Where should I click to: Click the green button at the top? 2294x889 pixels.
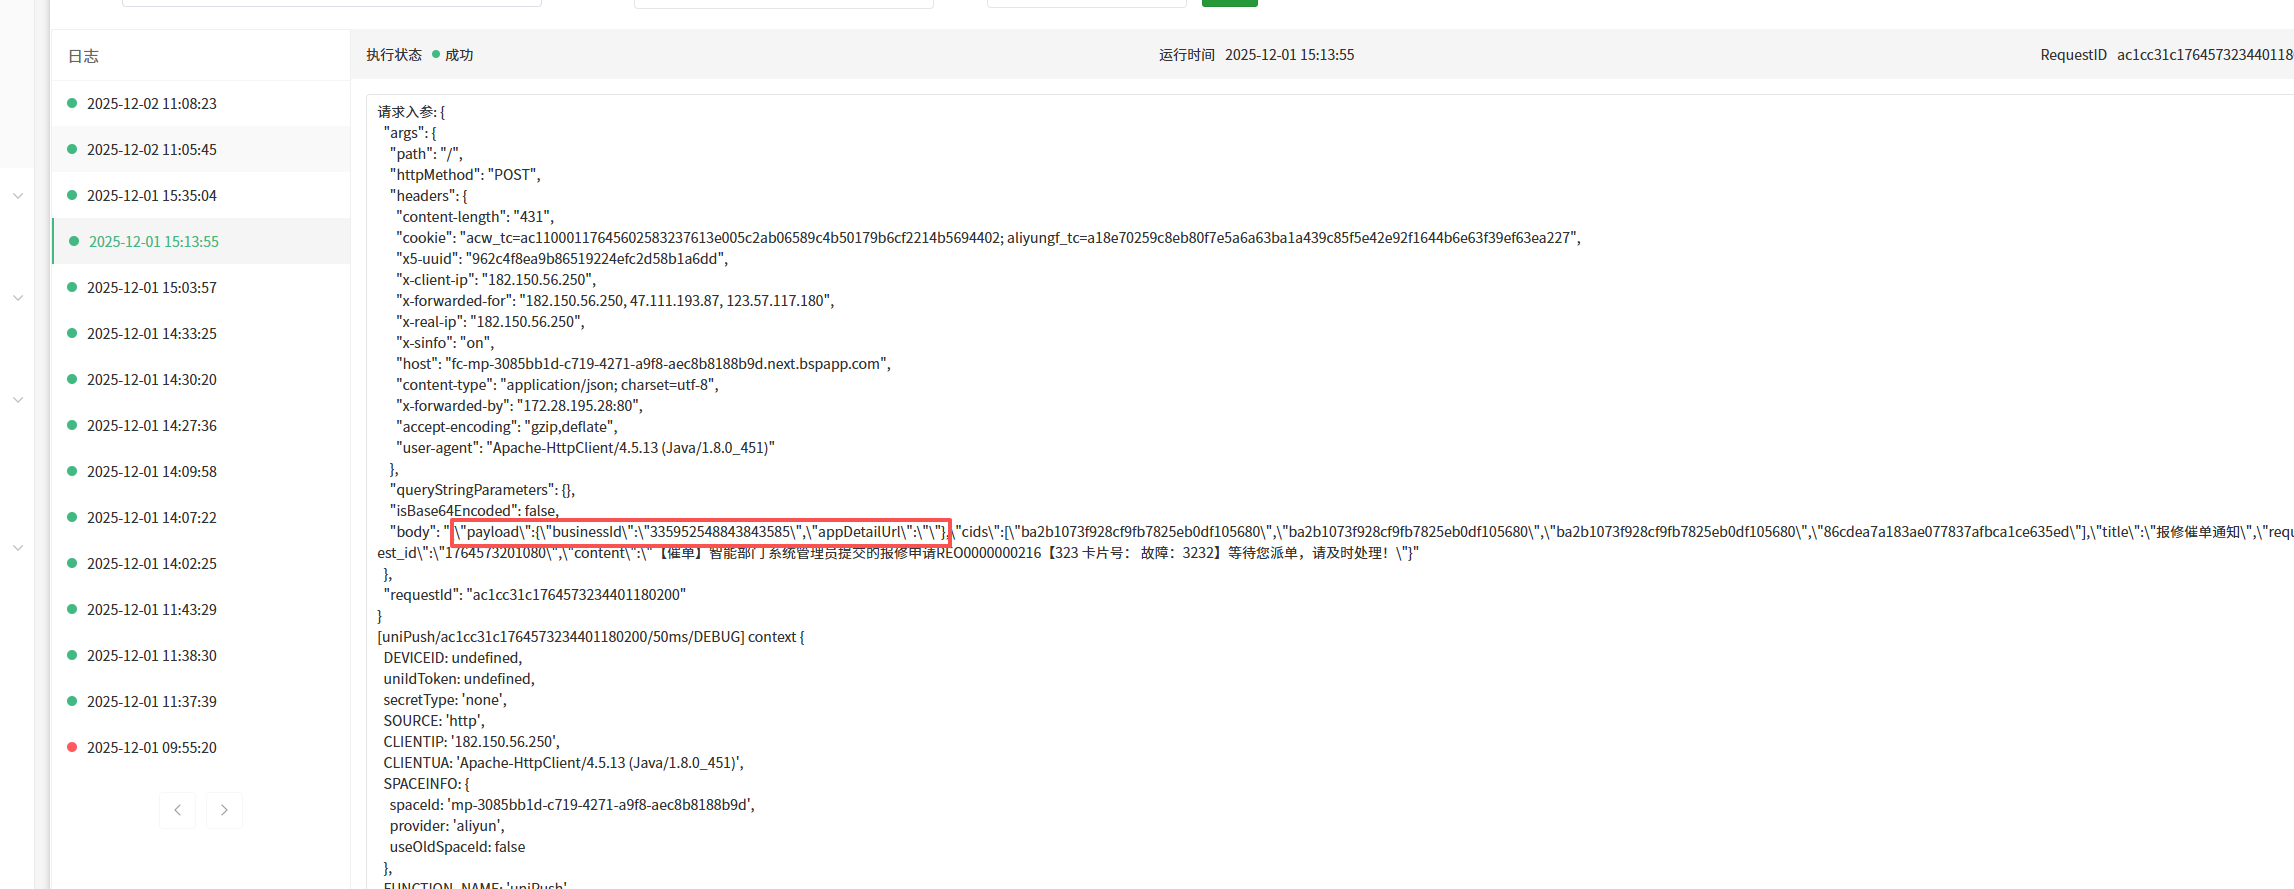point(1229,3)
